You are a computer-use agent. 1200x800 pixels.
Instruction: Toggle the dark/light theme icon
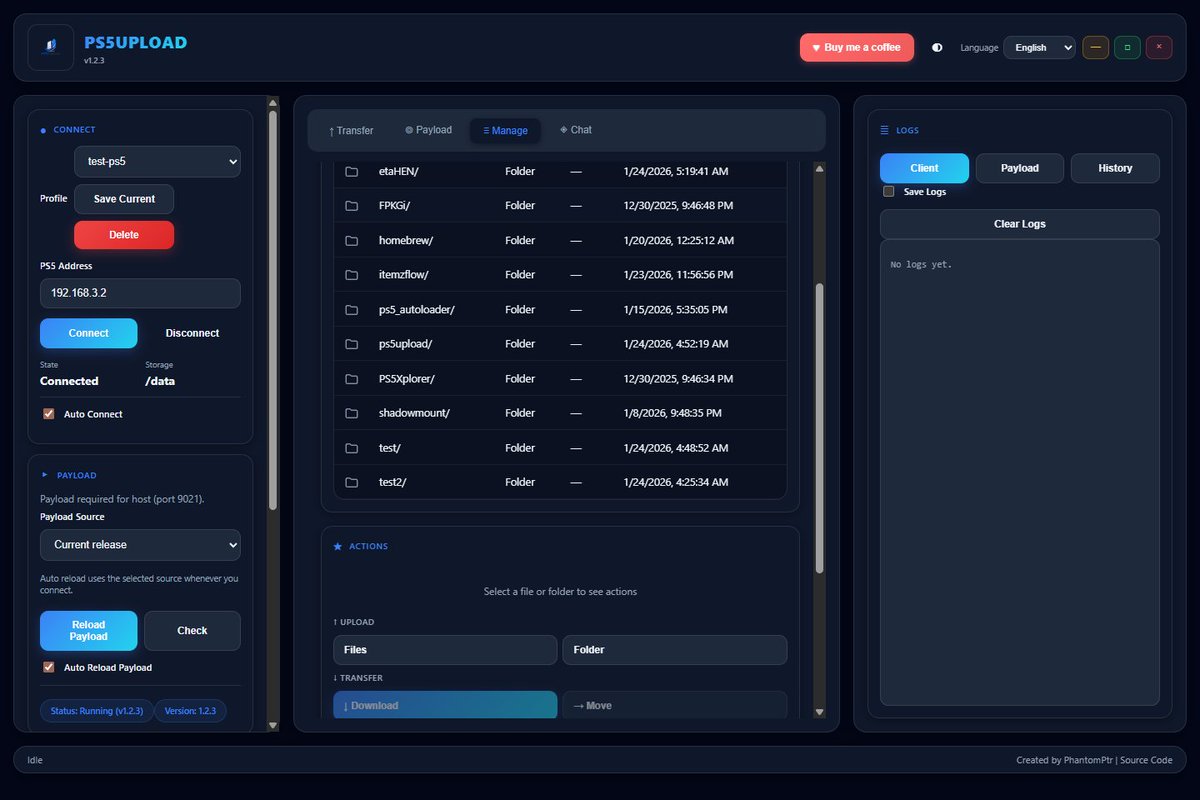click(x=937, y=47)
